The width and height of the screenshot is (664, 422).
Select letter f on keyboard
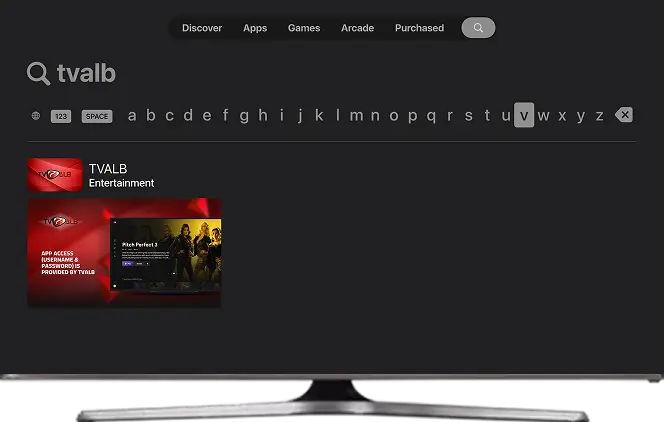225,115
